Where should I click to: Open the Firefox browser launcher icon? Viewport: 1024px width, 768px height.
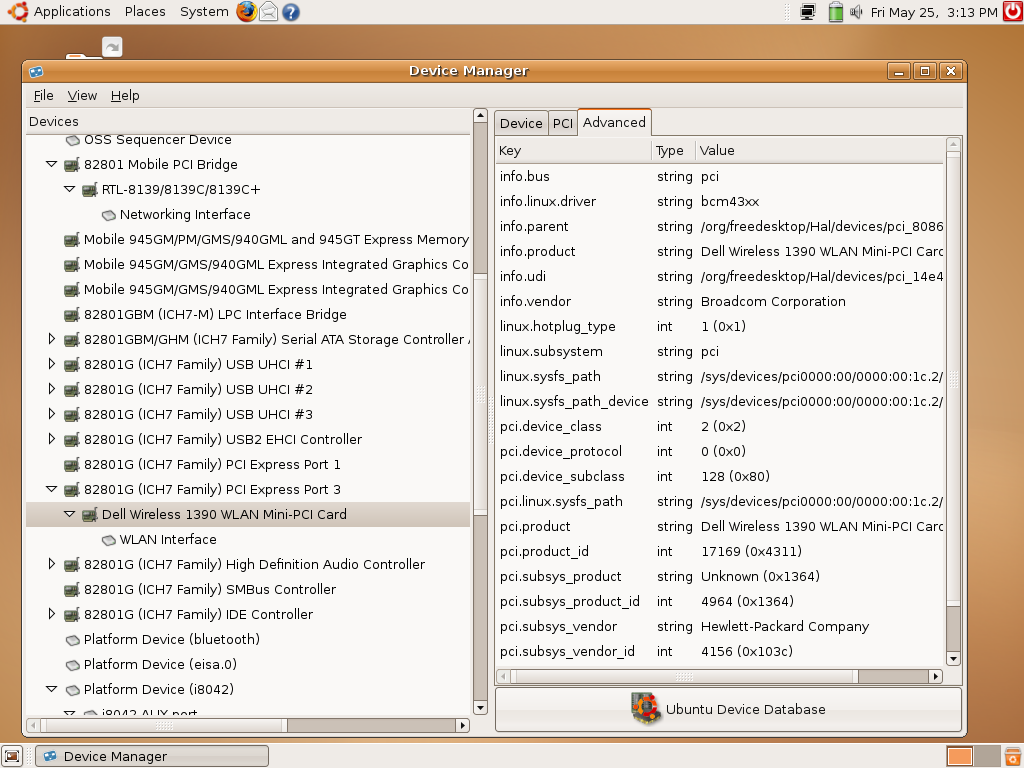pos(246,12)
